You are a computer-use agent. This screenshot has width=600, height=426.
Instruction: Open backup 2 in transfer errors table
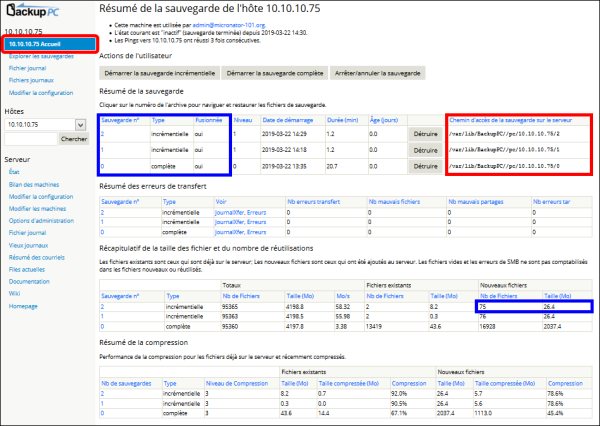click(x=103, y=212)
